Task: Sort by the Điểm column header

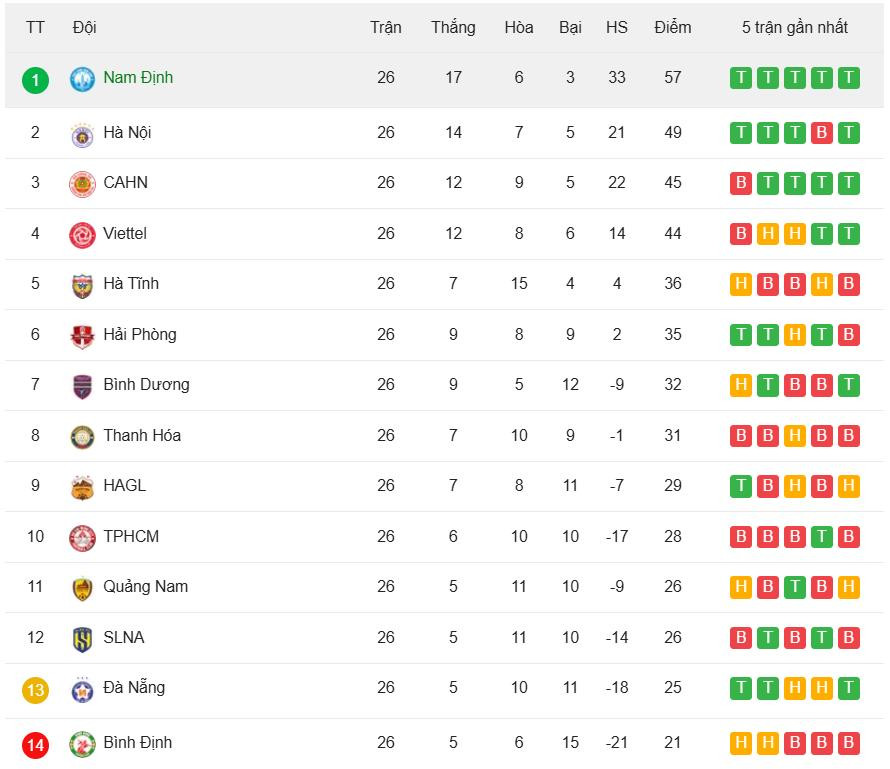Action: (672, 28)
